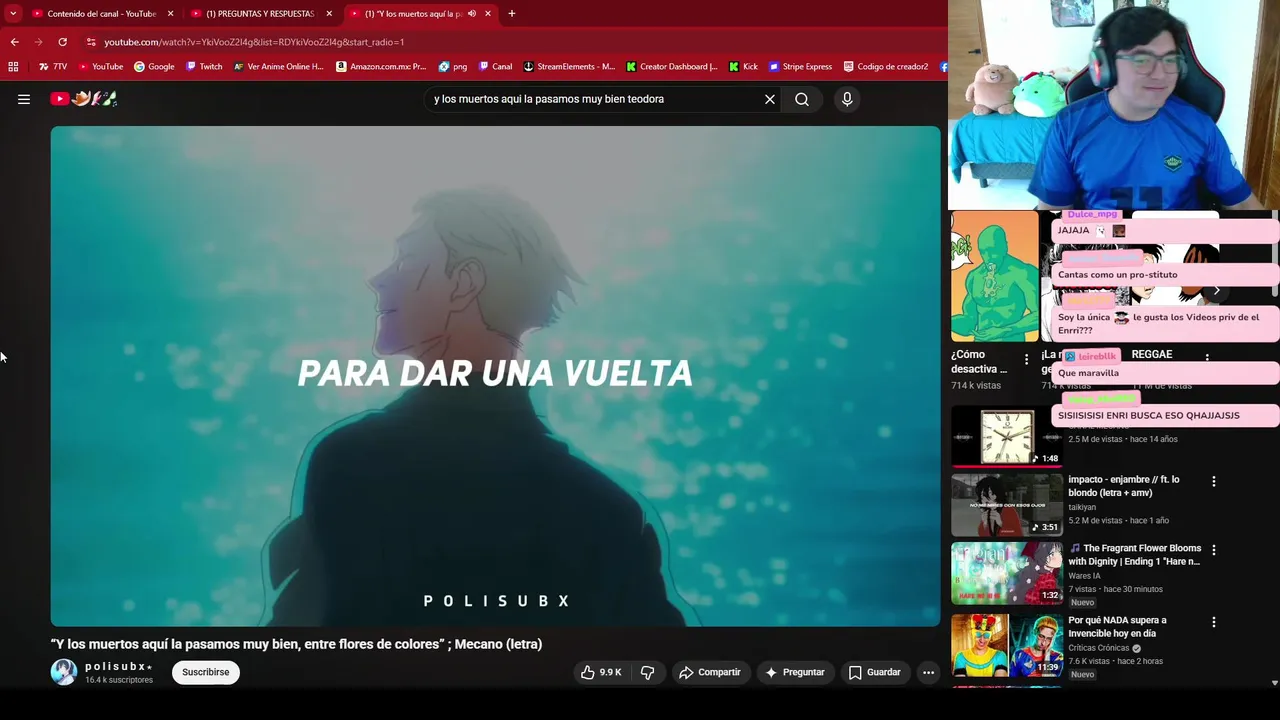
Task: Click the Guardar save button
Action: click(x=875, y=672)
